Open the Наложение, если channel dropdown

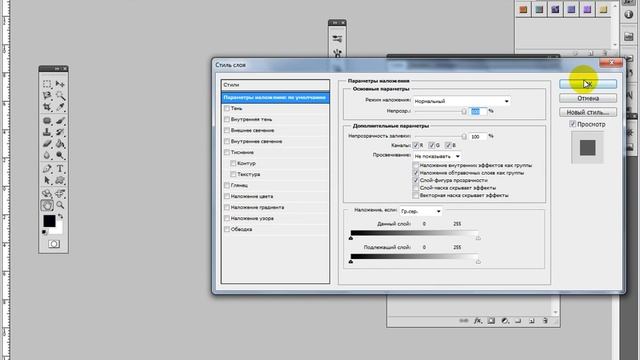(421, 211)
